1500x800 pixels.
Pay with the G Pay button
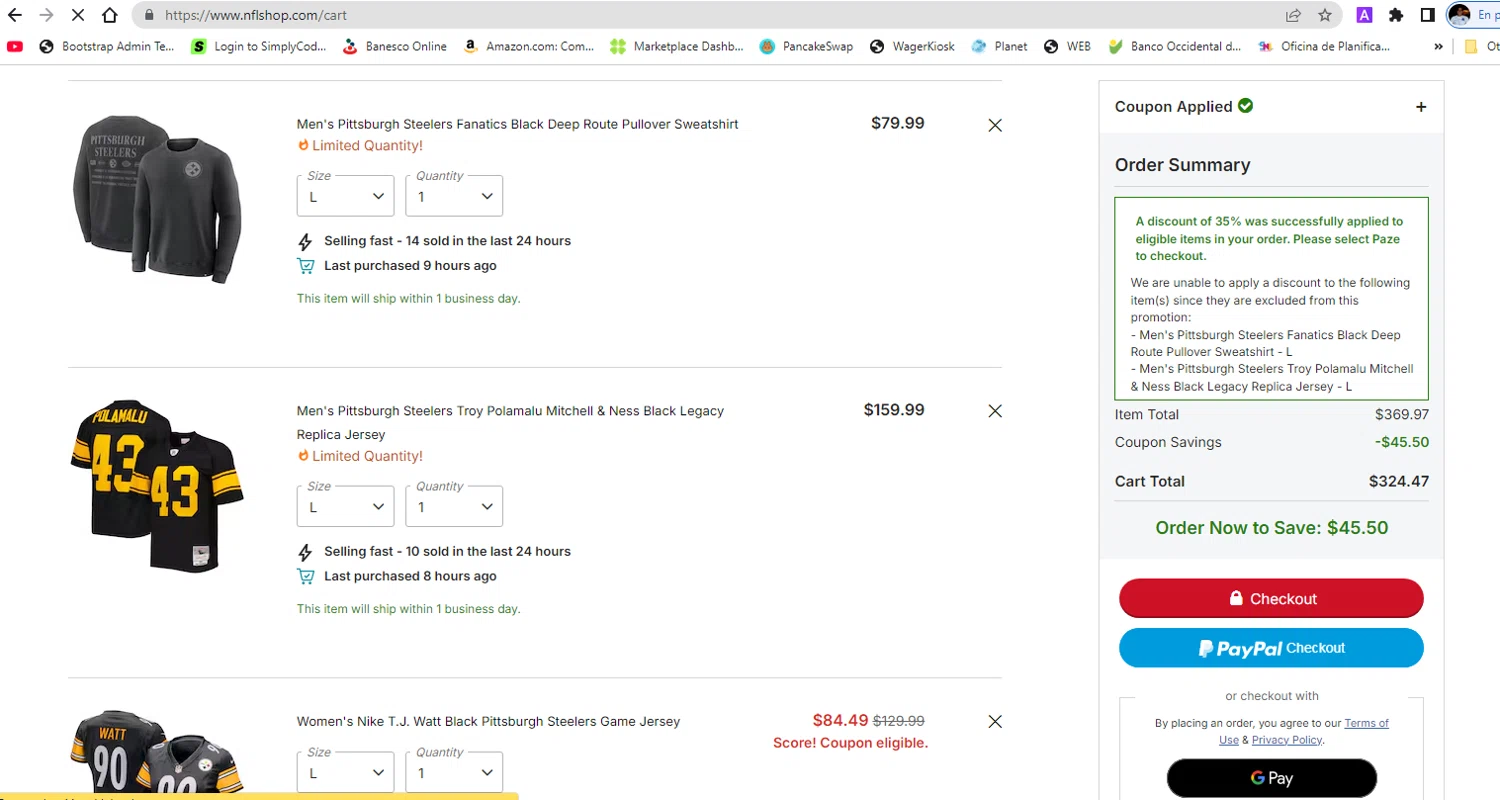click(1271, 778)
